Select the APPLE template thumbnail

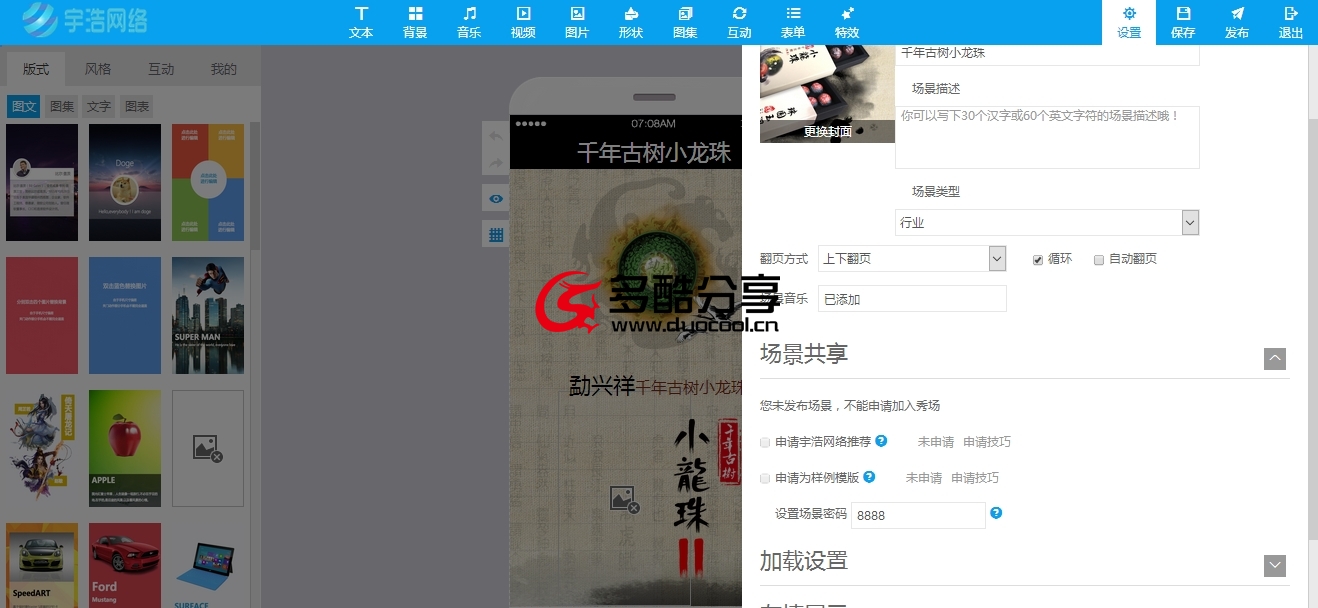click(125, 448)
